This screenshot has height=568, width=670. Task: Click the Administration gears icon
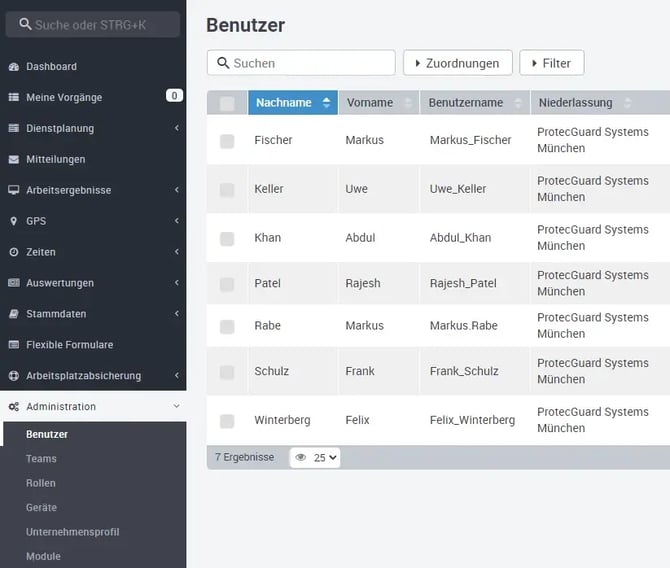tap(14, 407)
